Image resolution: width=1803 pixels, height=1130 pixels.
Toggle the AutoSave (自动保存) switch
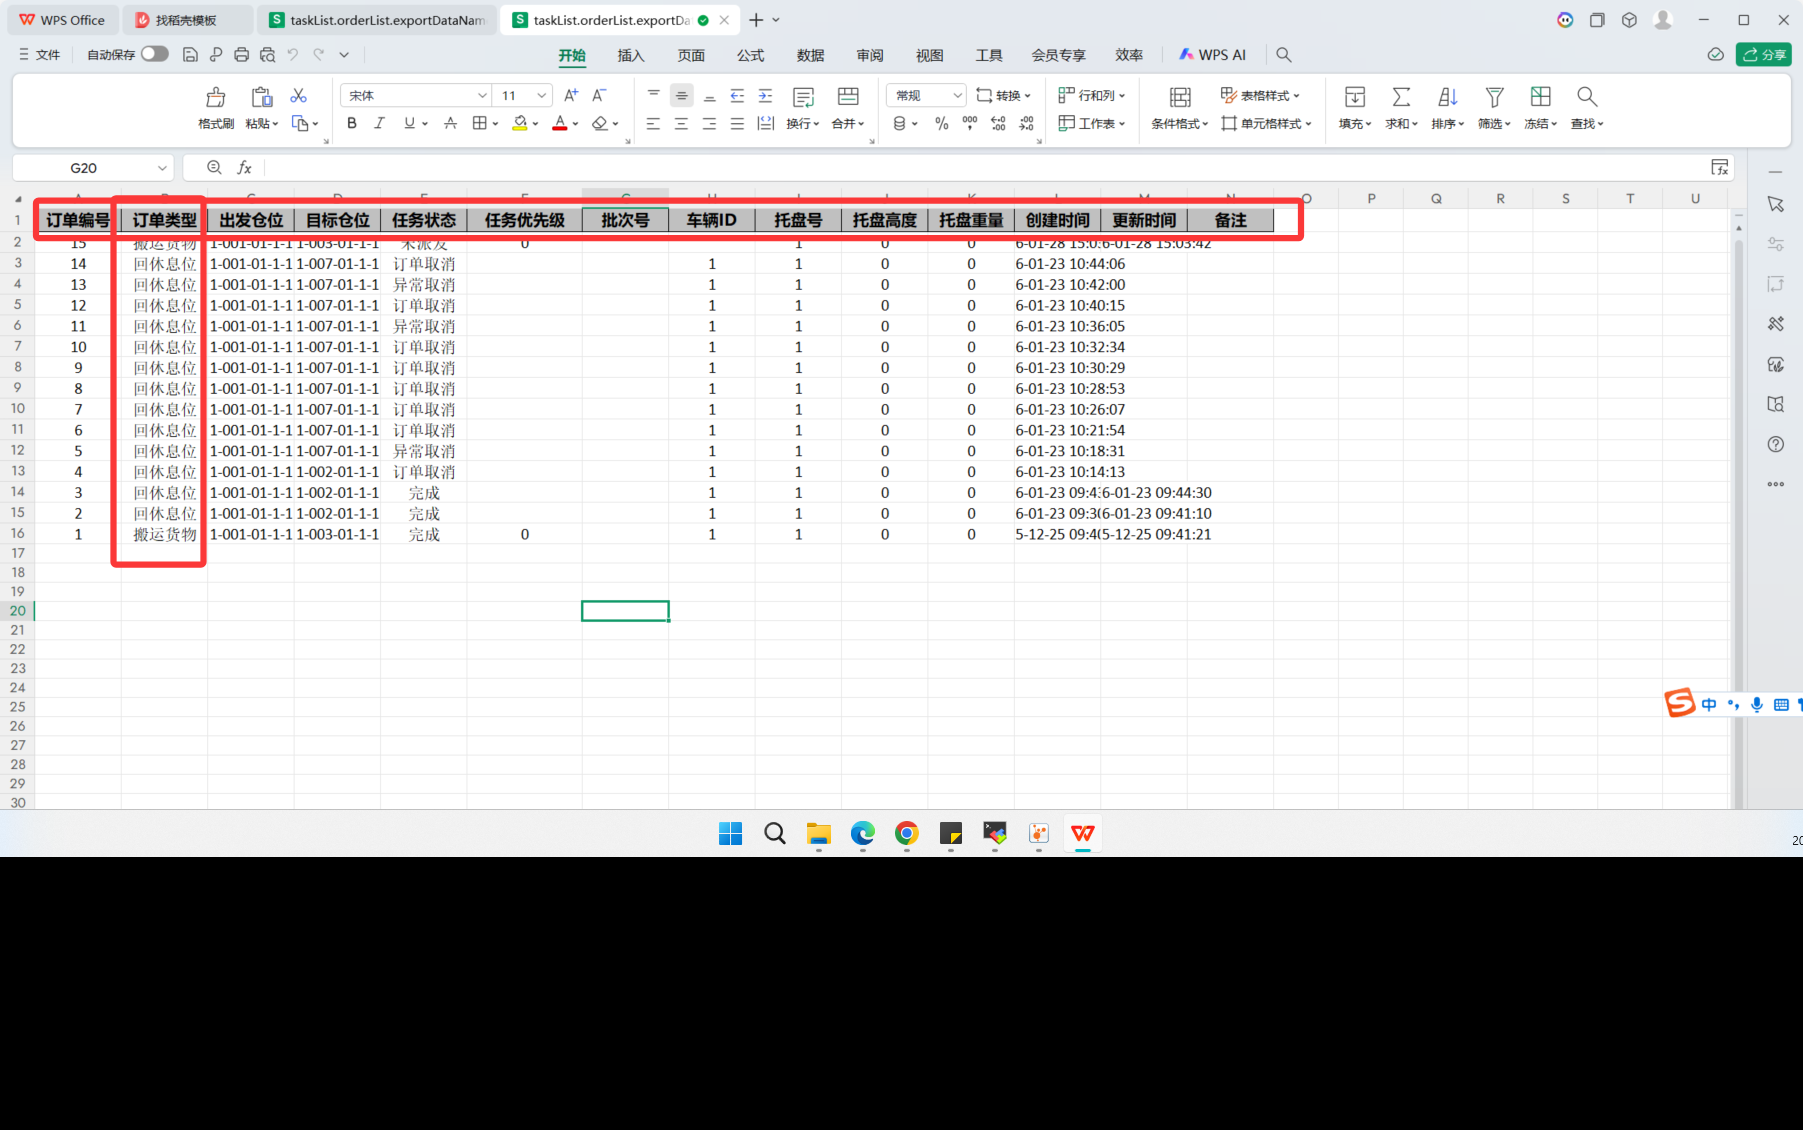click(154, 54)
